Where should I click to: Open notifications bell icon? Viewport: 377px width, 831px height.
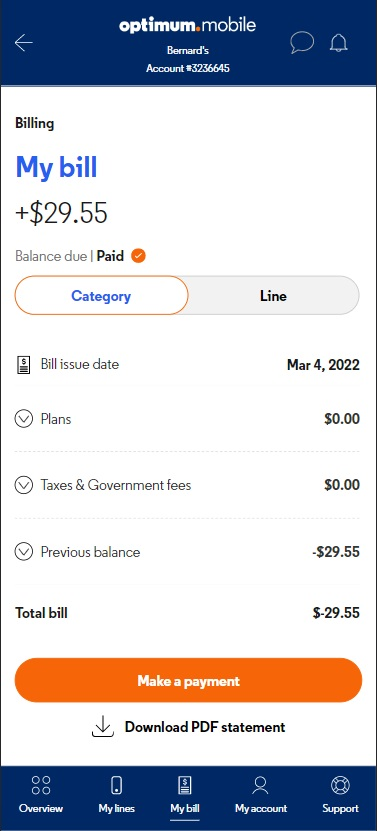(338, 43)
